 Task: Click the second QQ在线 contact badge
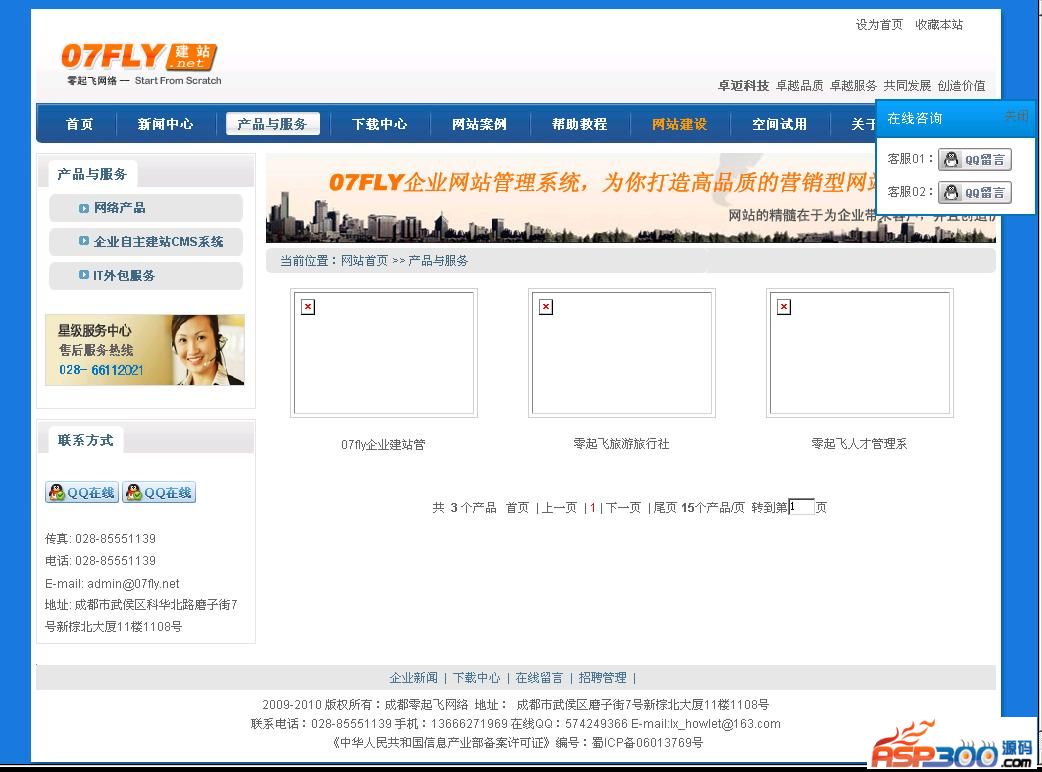click(x=159, y=492)
